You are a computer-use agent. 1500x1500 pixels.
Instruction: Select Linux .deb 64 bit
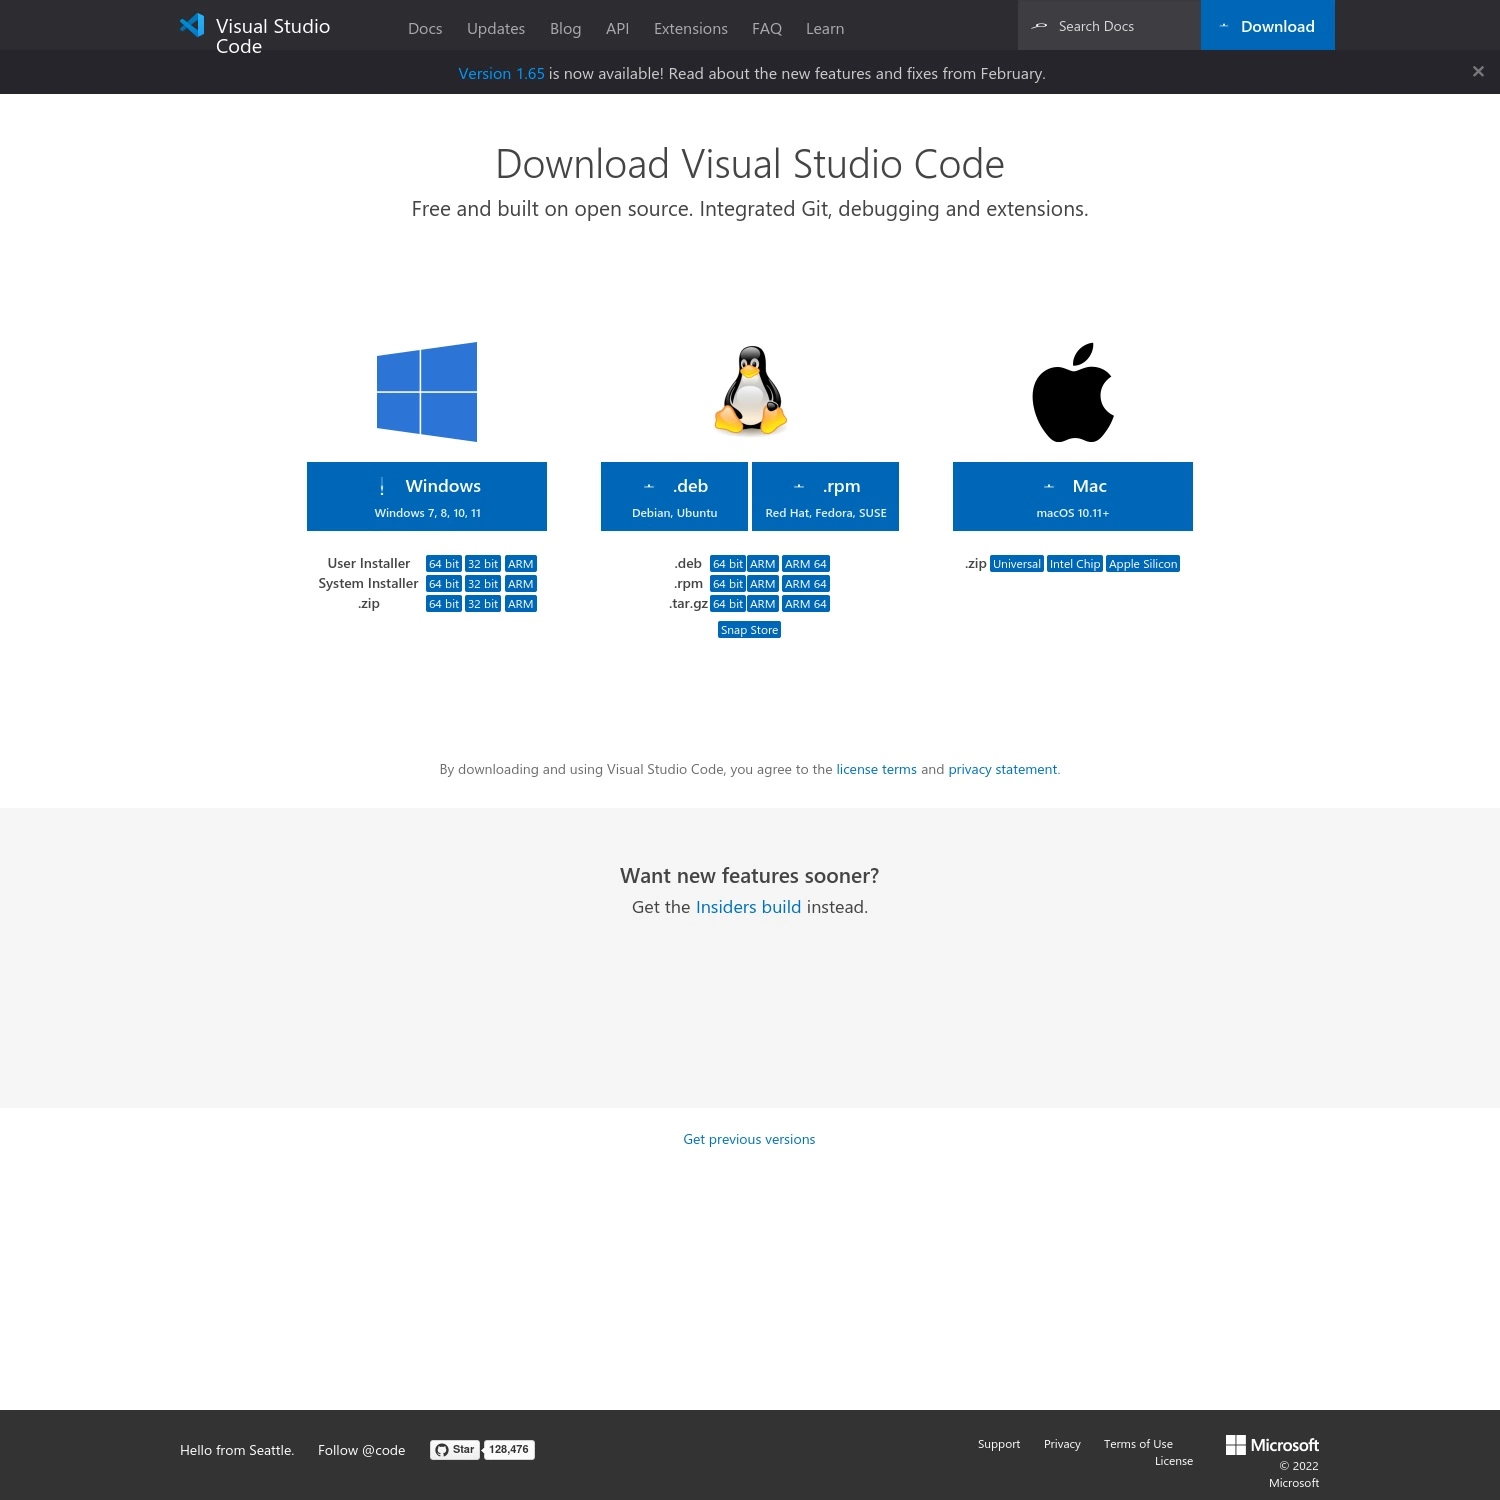click(x=728, y=564)
